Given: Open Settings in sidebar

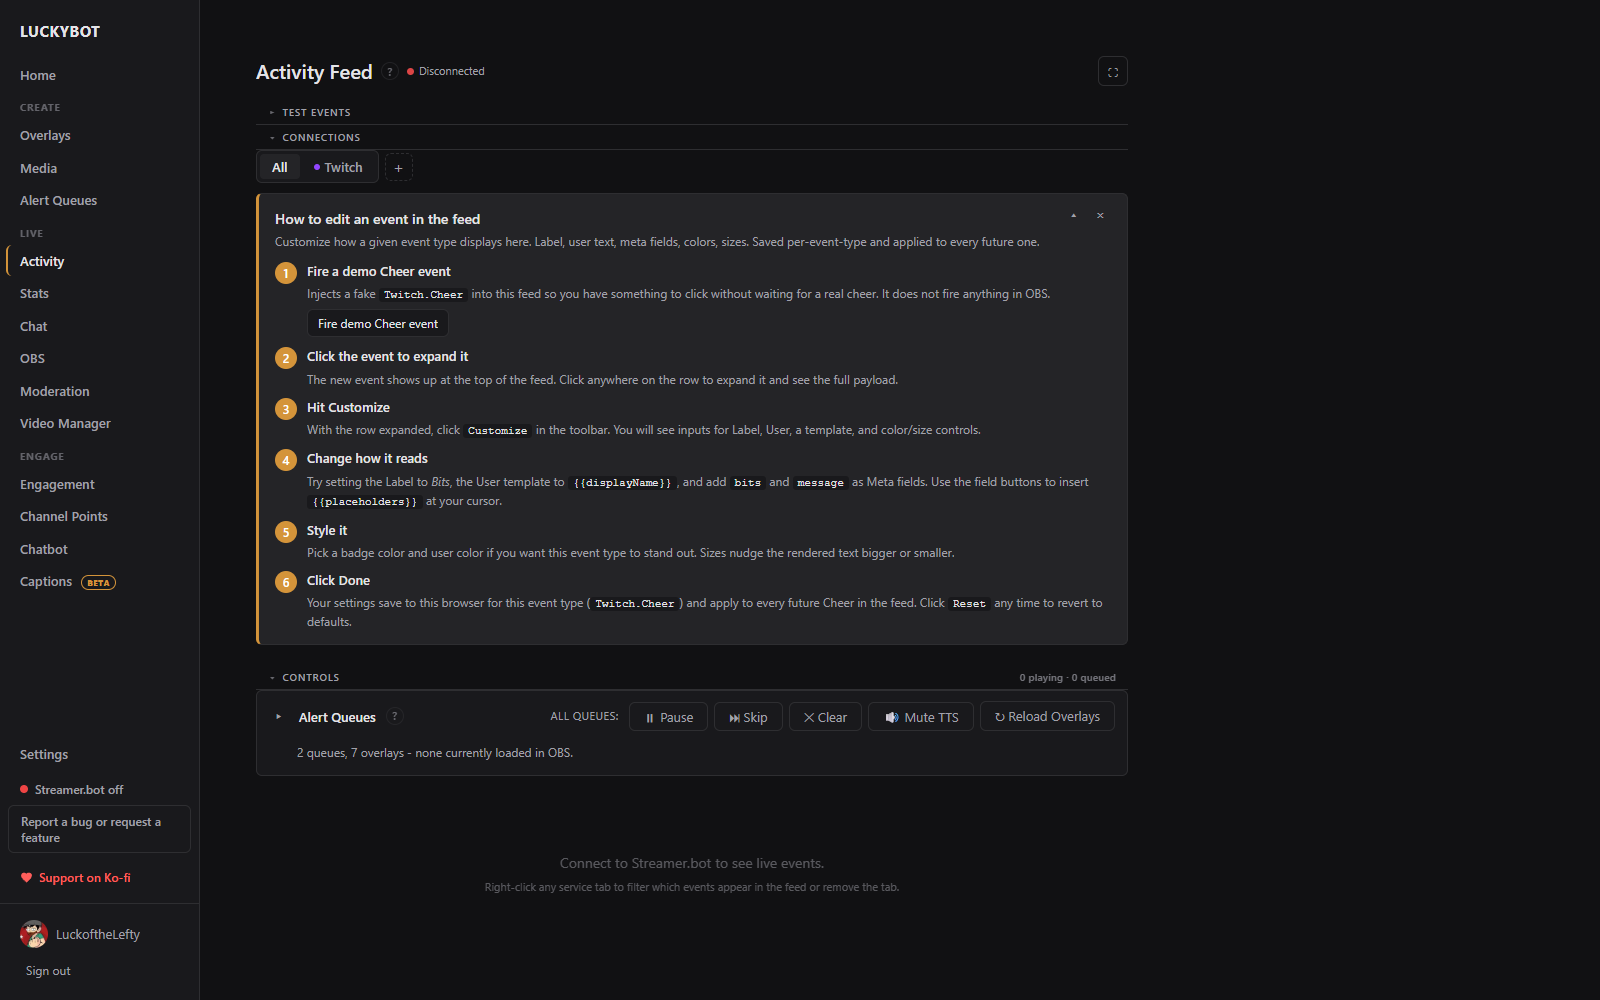Looking at the screenshot, I should tap(44, 755).
